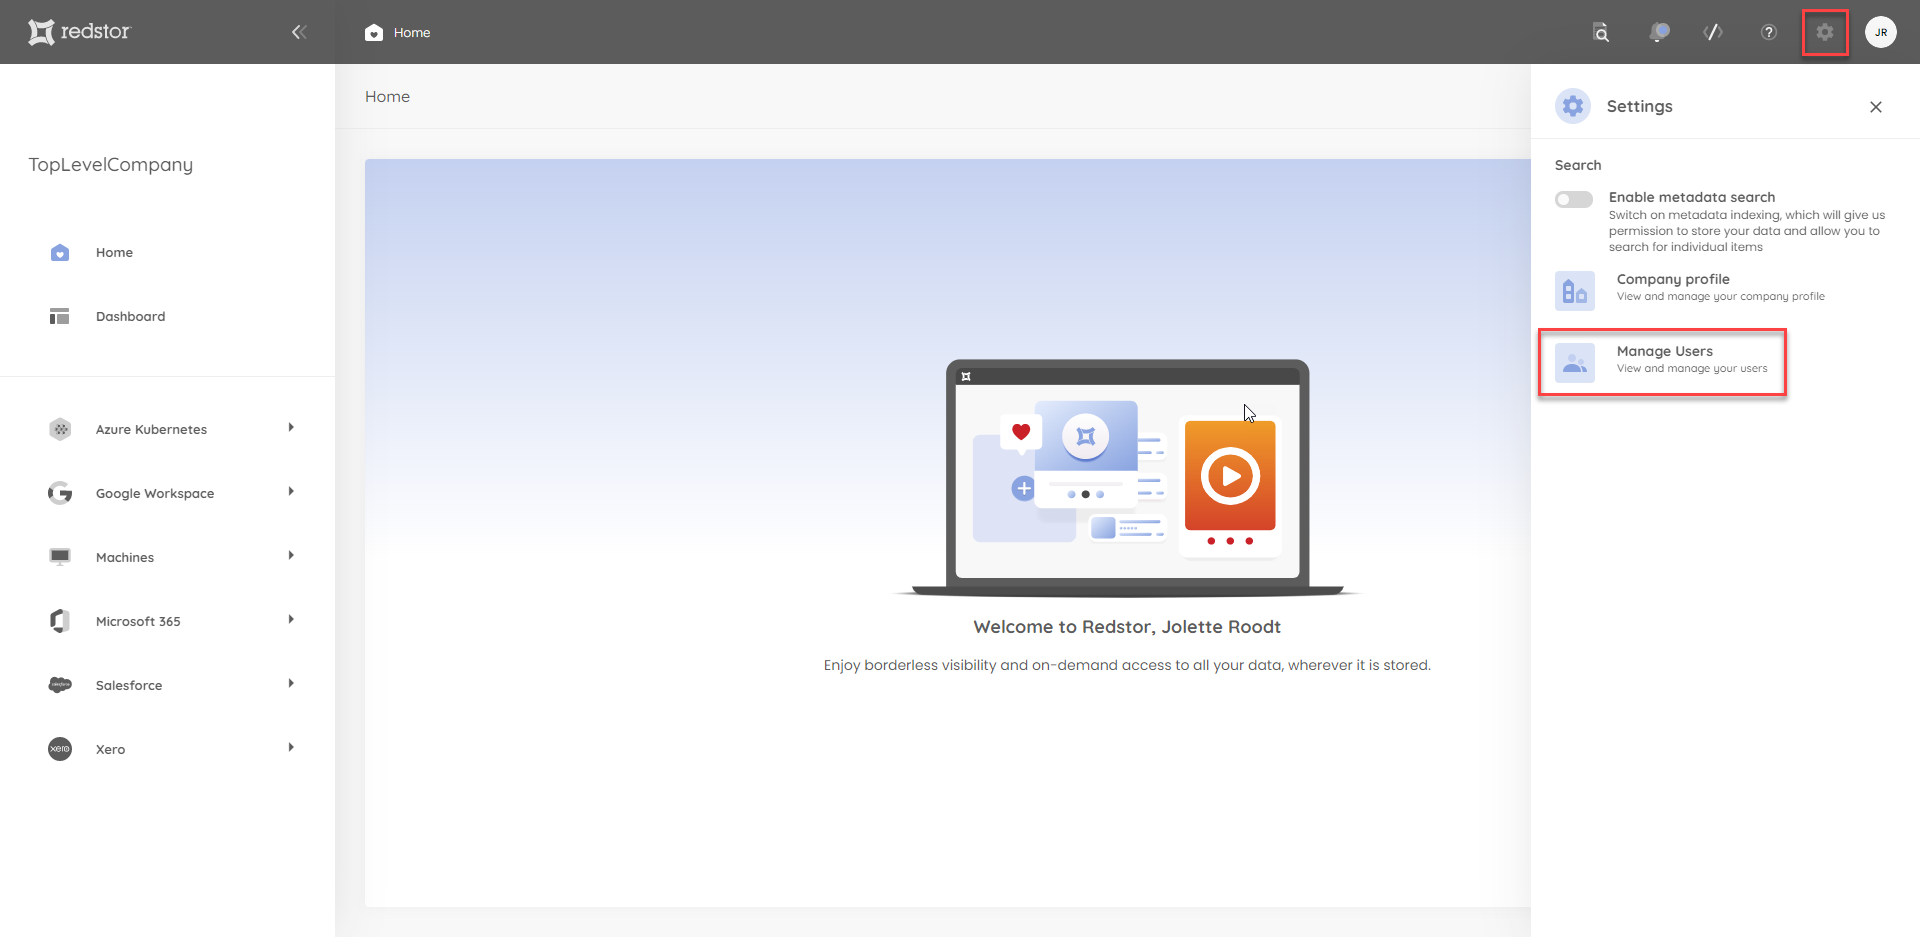Viewport: 1920px width, 937px height.
Task: Select Azure Kubernetes in sidebar
Action: tap(151, 430)
